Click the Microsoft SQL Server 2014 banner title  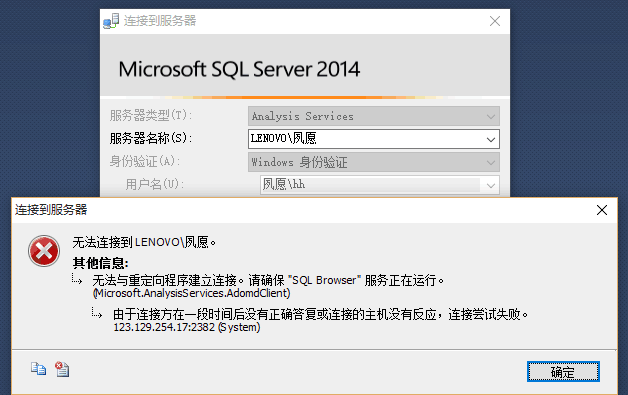pos(239,69)
